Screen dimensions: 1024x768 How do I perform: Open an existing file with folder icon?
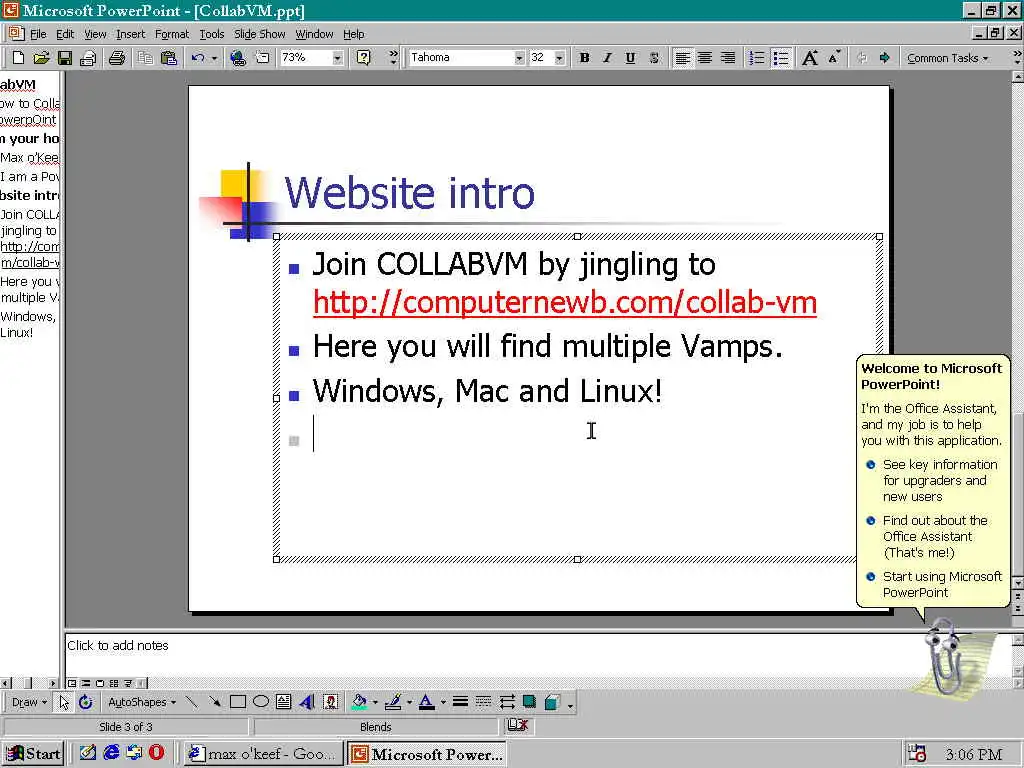pos(41,58)
